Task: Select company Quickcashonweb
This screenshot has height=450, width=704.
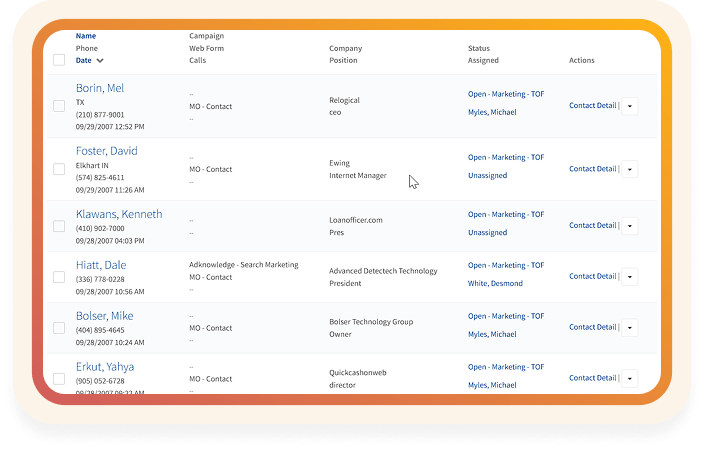Action: 358,373
